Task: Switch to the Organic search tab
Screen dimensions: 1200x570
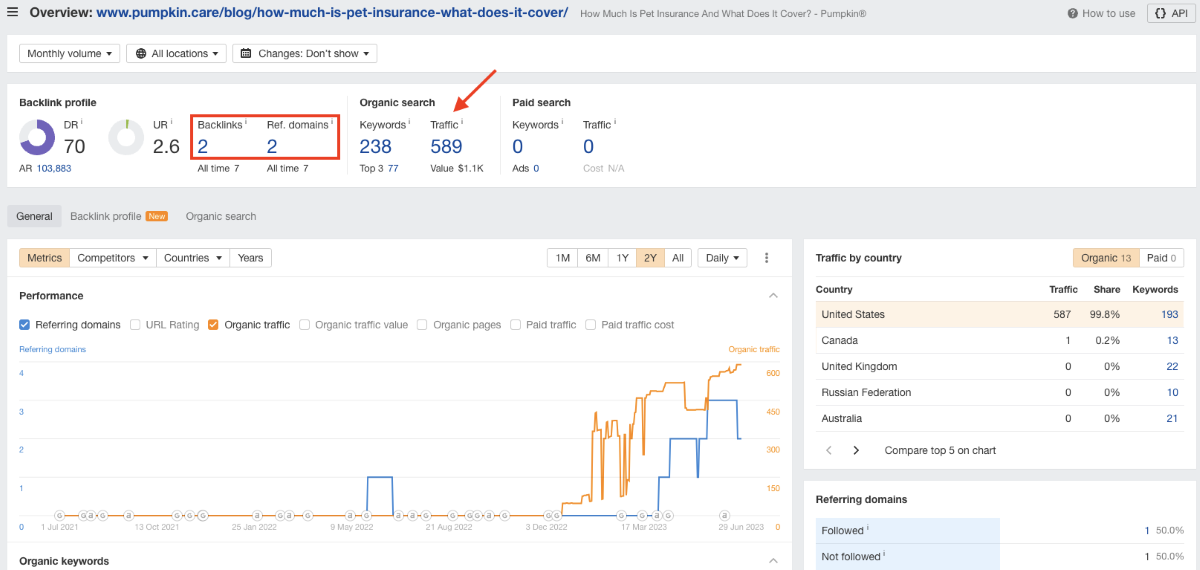Action: point(221,216)
